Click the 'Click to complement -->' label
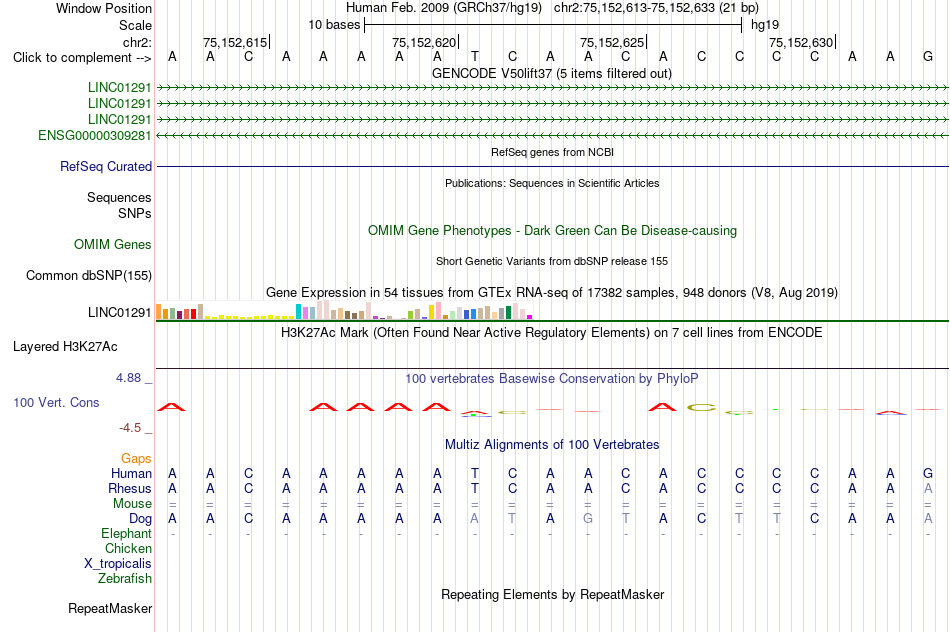This screenshot has height=632, width=950. pyautogui.click(x=82, y=58)
